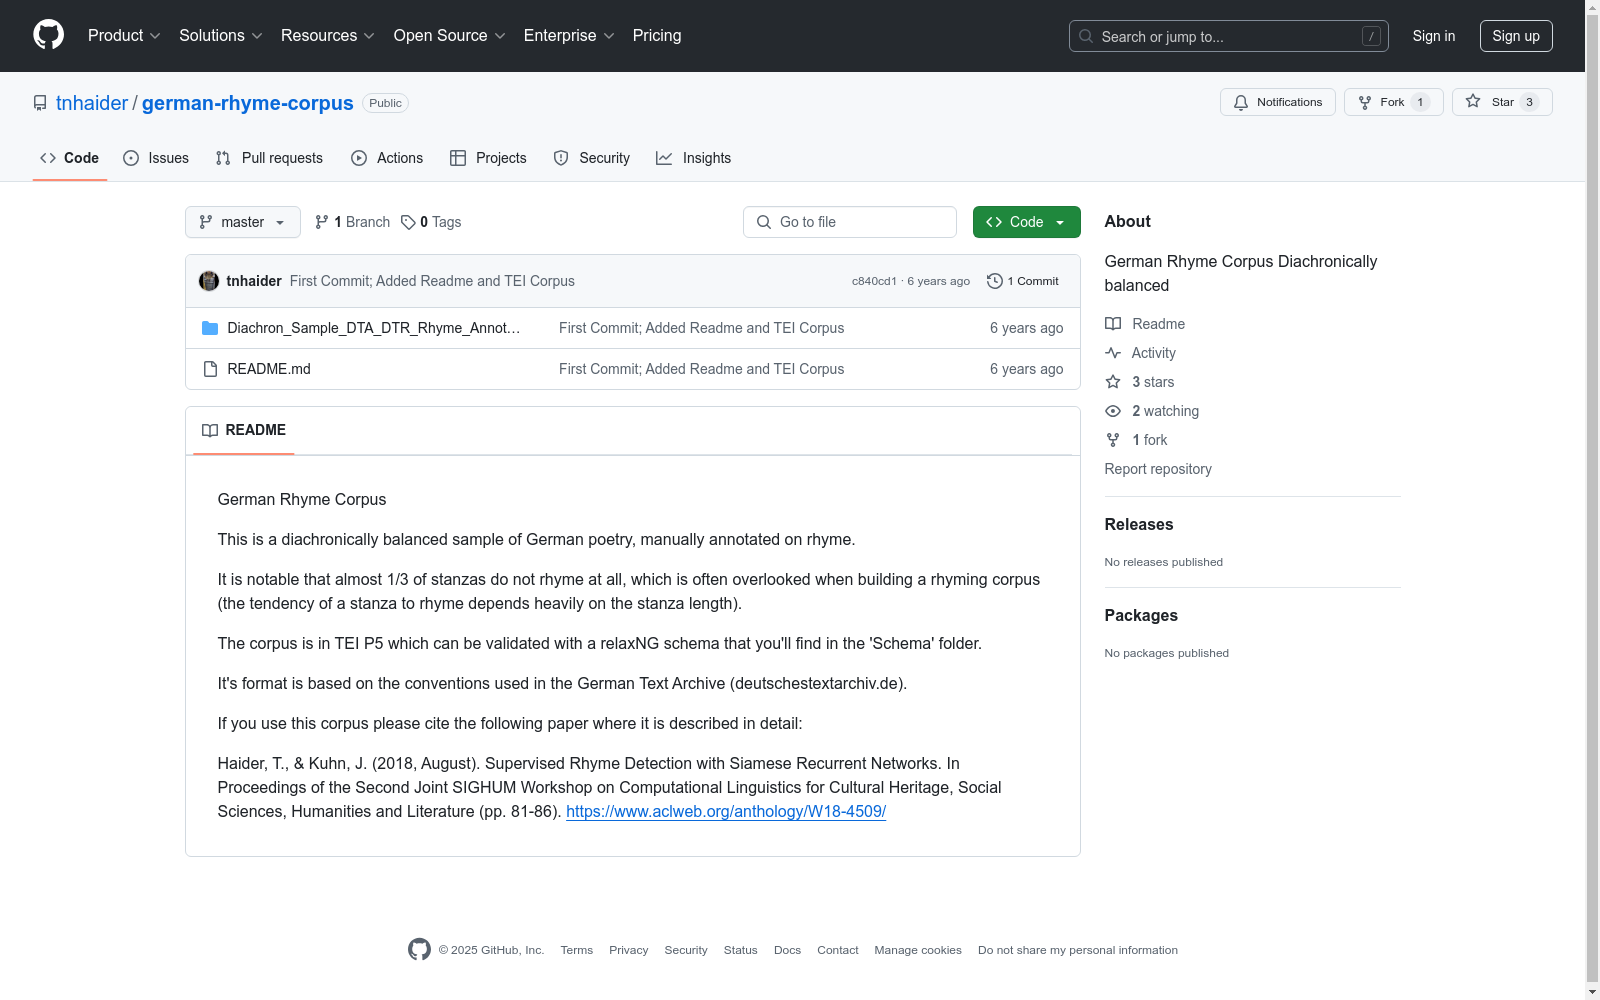
Task: Open the README.md file
Action: pos(269,369)
